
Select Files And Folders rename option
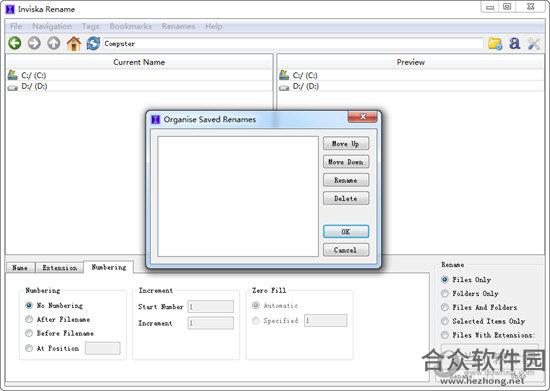coord(445,307)
